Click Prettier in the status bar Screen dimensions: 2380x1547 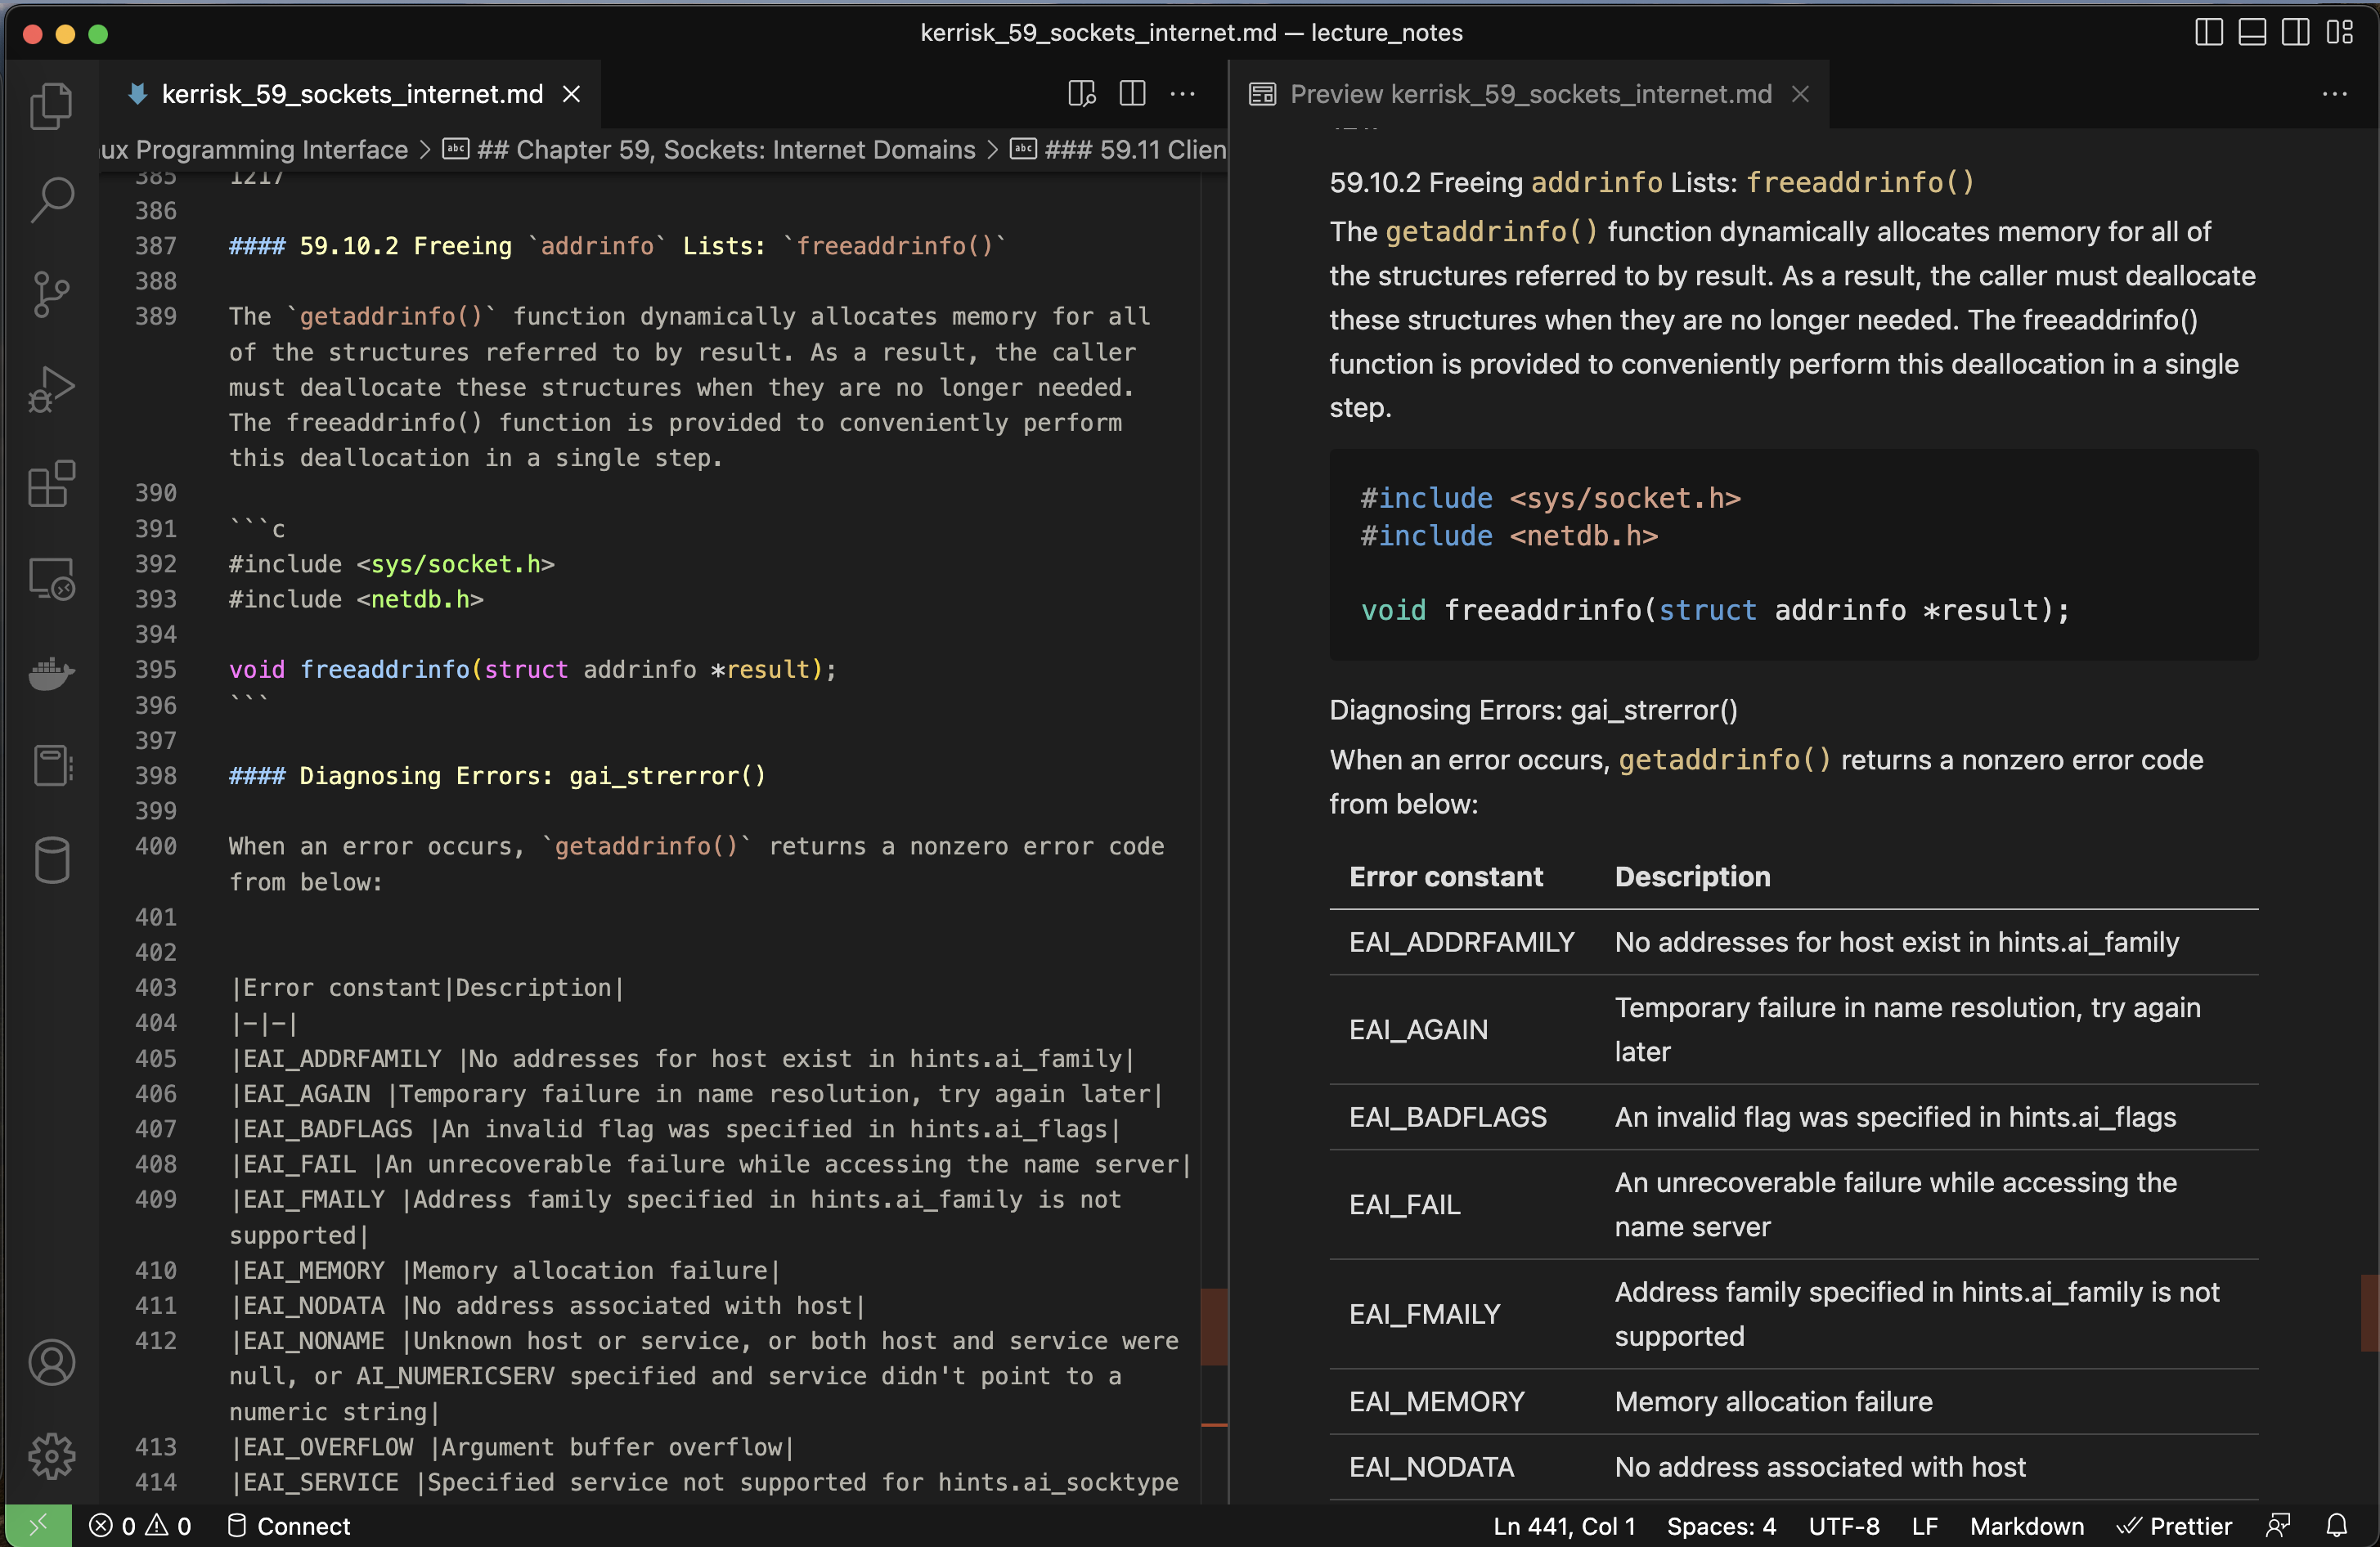[x=2175, y=1526]
